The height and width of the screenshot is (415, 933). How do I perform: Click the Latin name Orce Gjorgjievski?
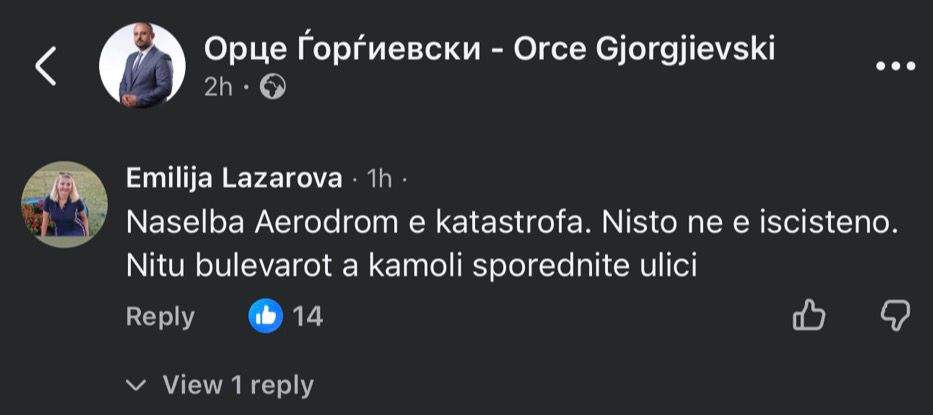644,48
